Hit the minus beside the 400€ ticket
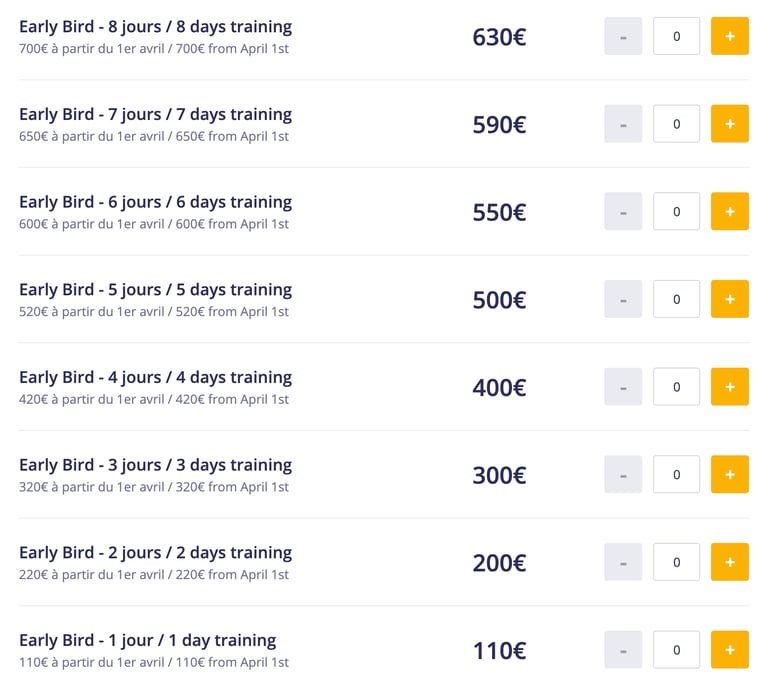 (x=623, y=387)
